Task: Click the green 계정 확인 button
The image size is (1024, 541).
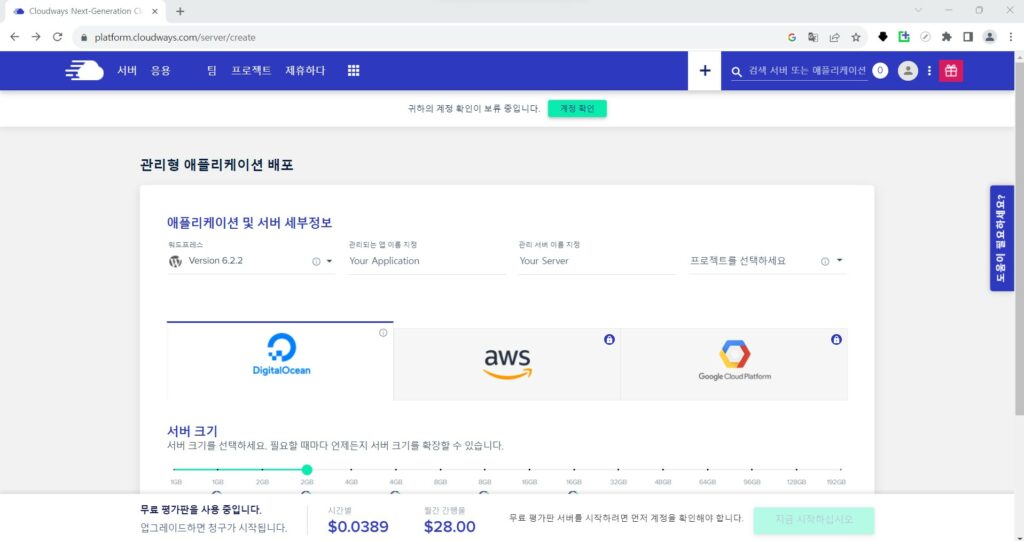Action: click(x=577, y=108)
